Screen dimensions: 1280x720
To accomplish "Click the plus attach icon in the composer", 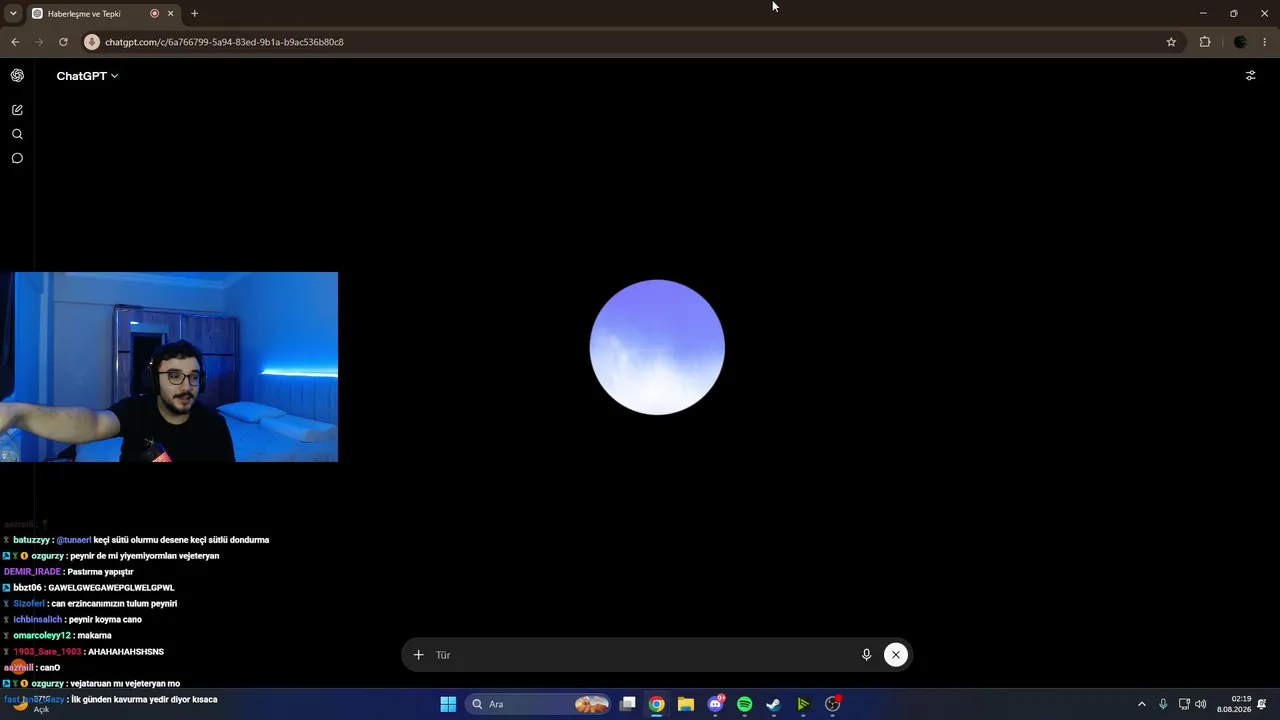I will [x=418, y=655].
